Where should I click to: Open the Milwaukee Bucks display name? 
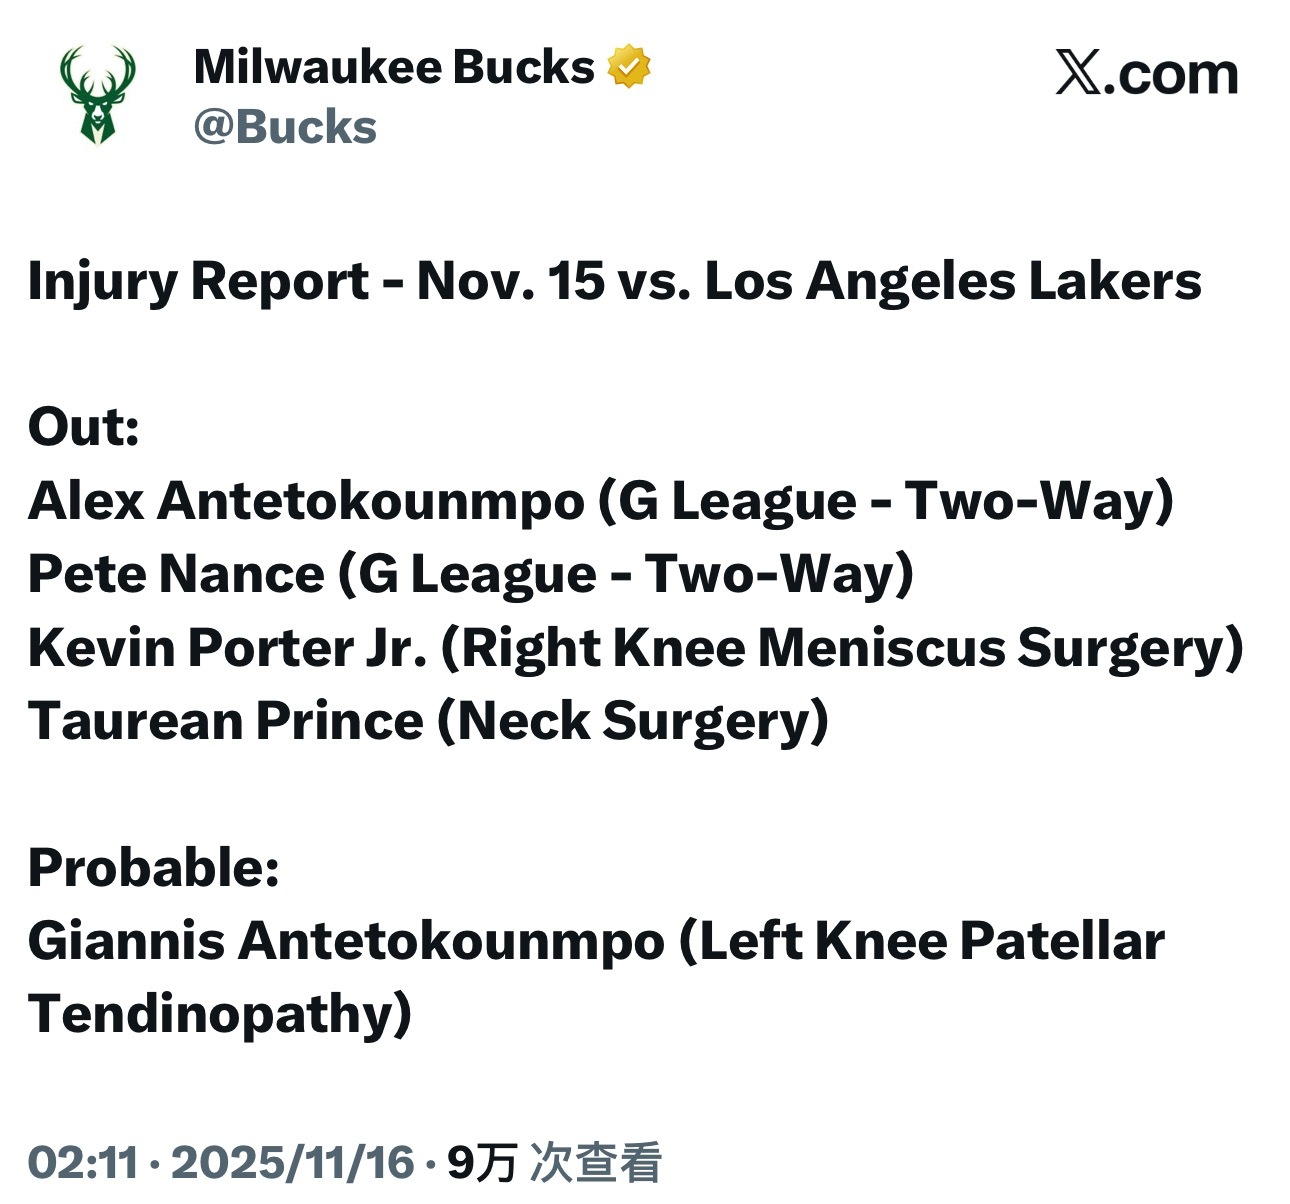point(394,67)
